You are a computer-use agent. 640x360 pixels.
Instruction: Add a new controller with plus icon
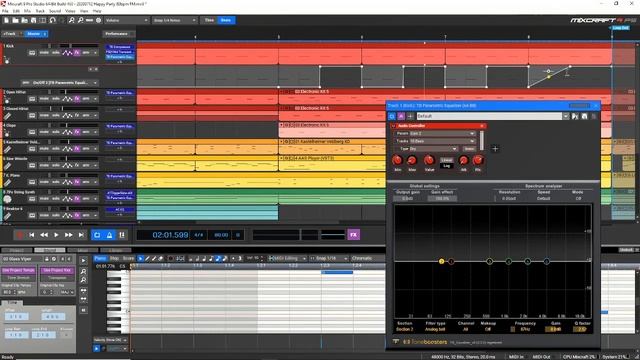coord(495,149)
